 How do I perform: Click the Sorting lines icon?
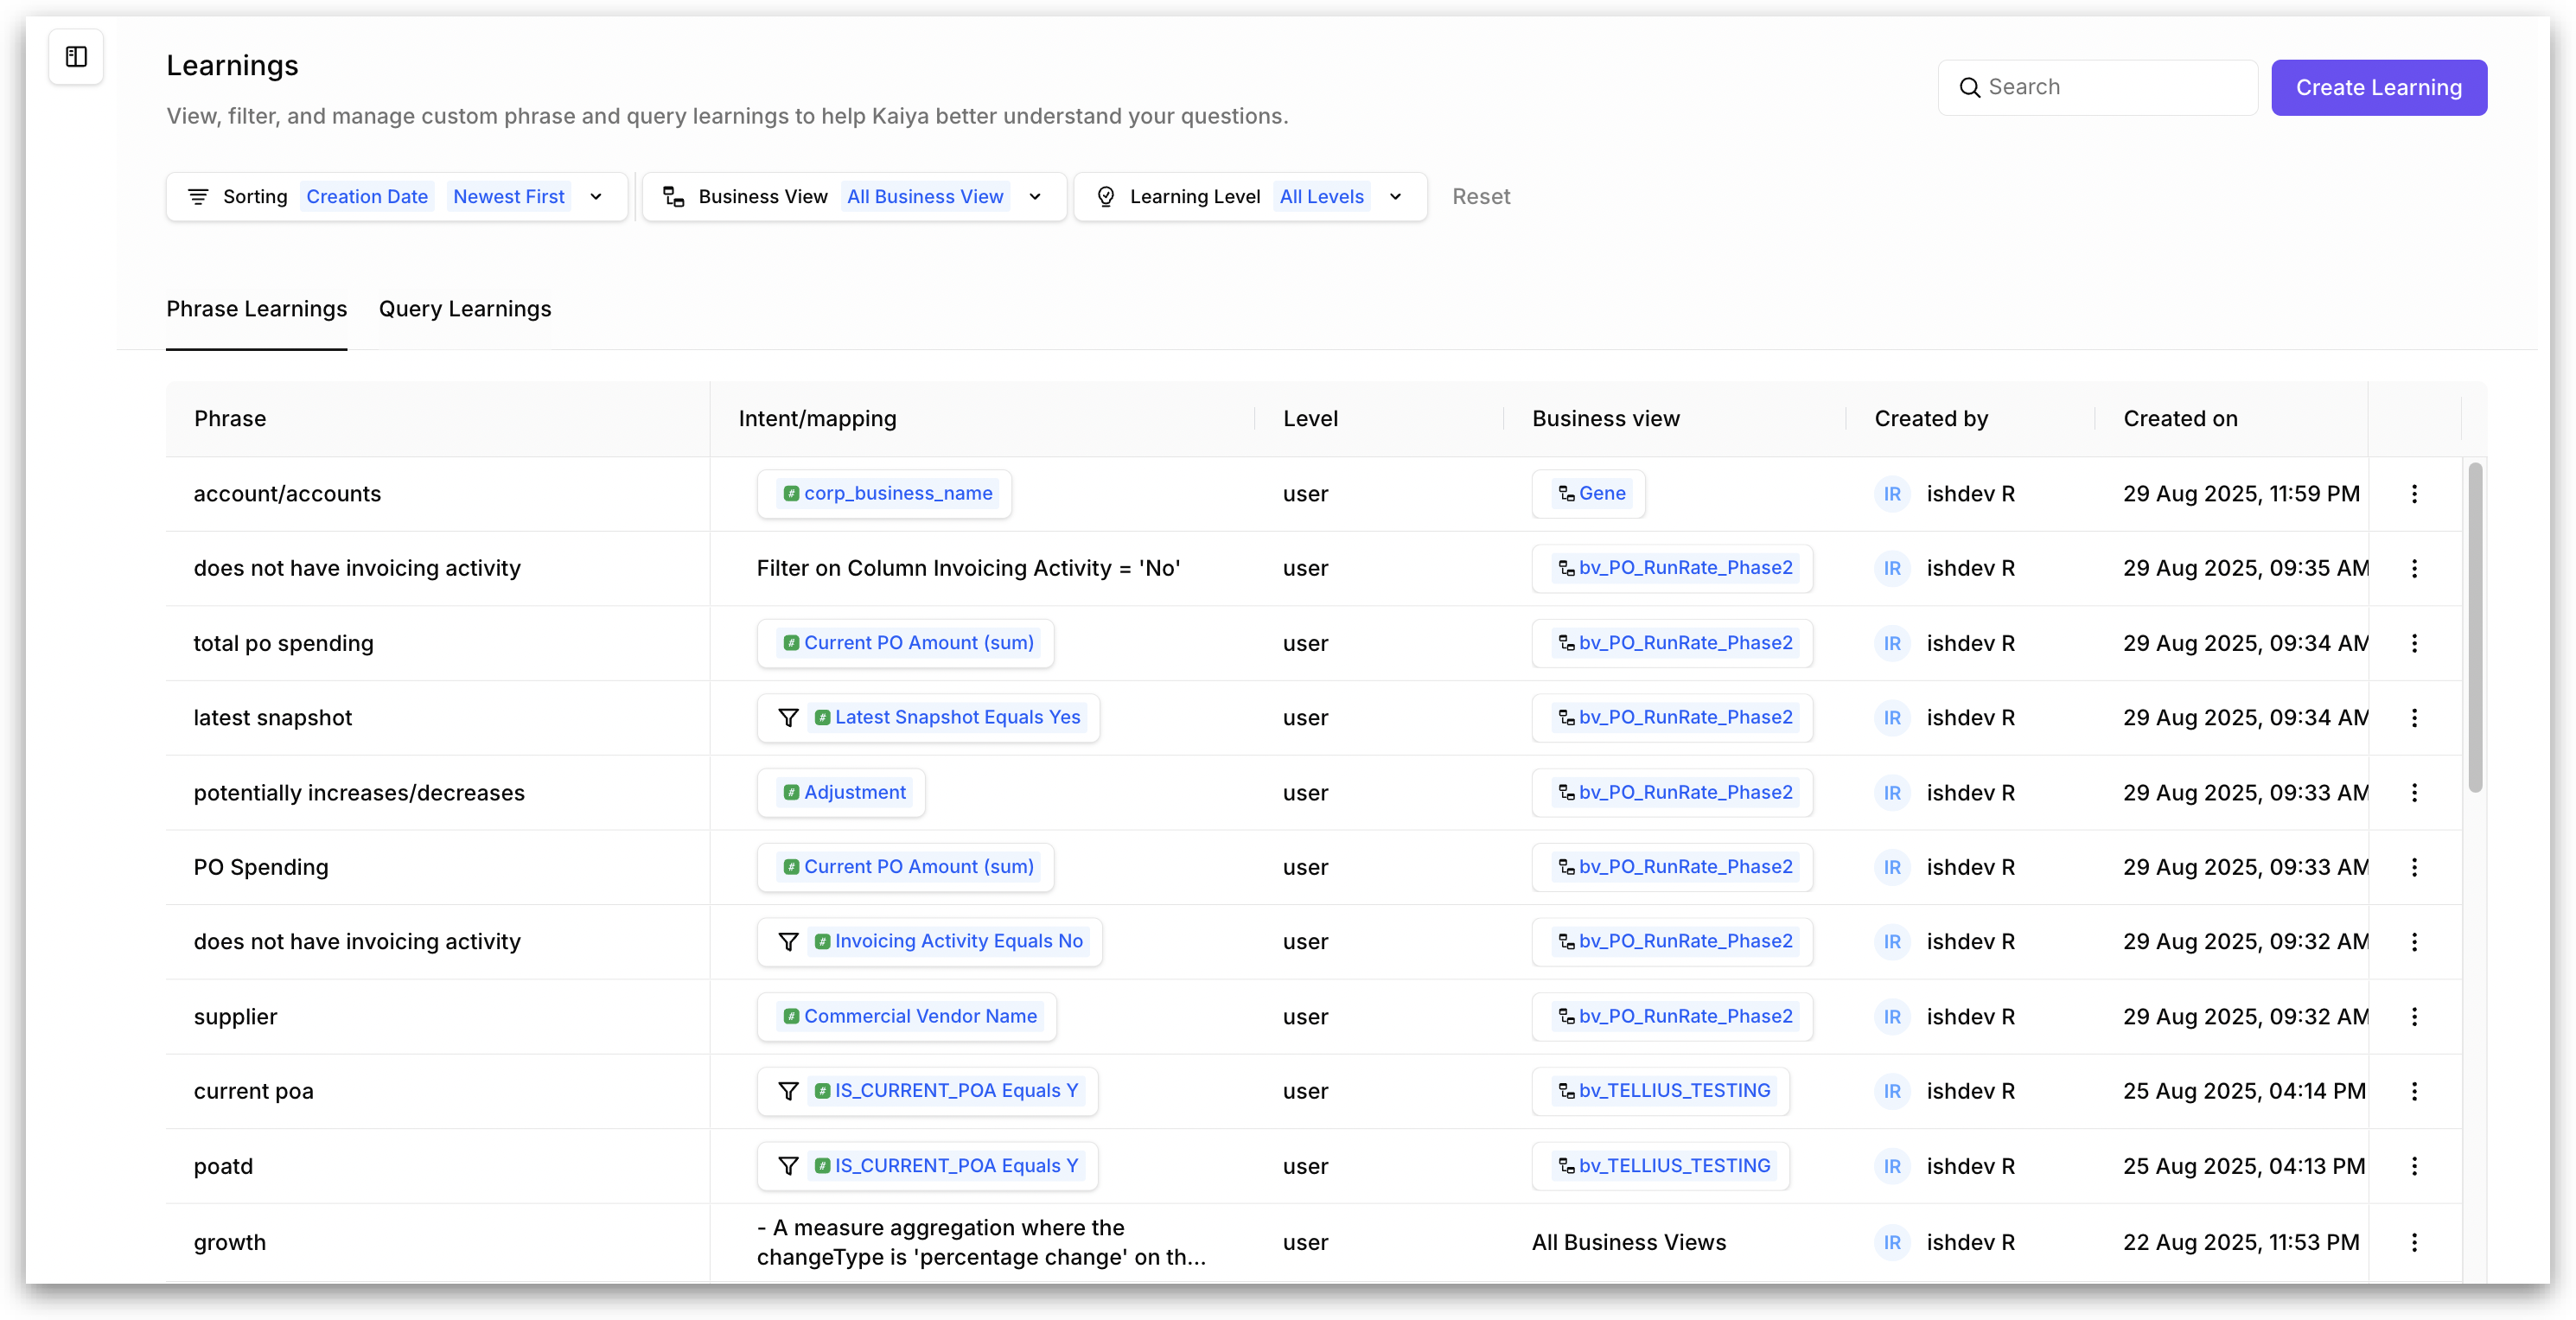(x=198, y=197)
